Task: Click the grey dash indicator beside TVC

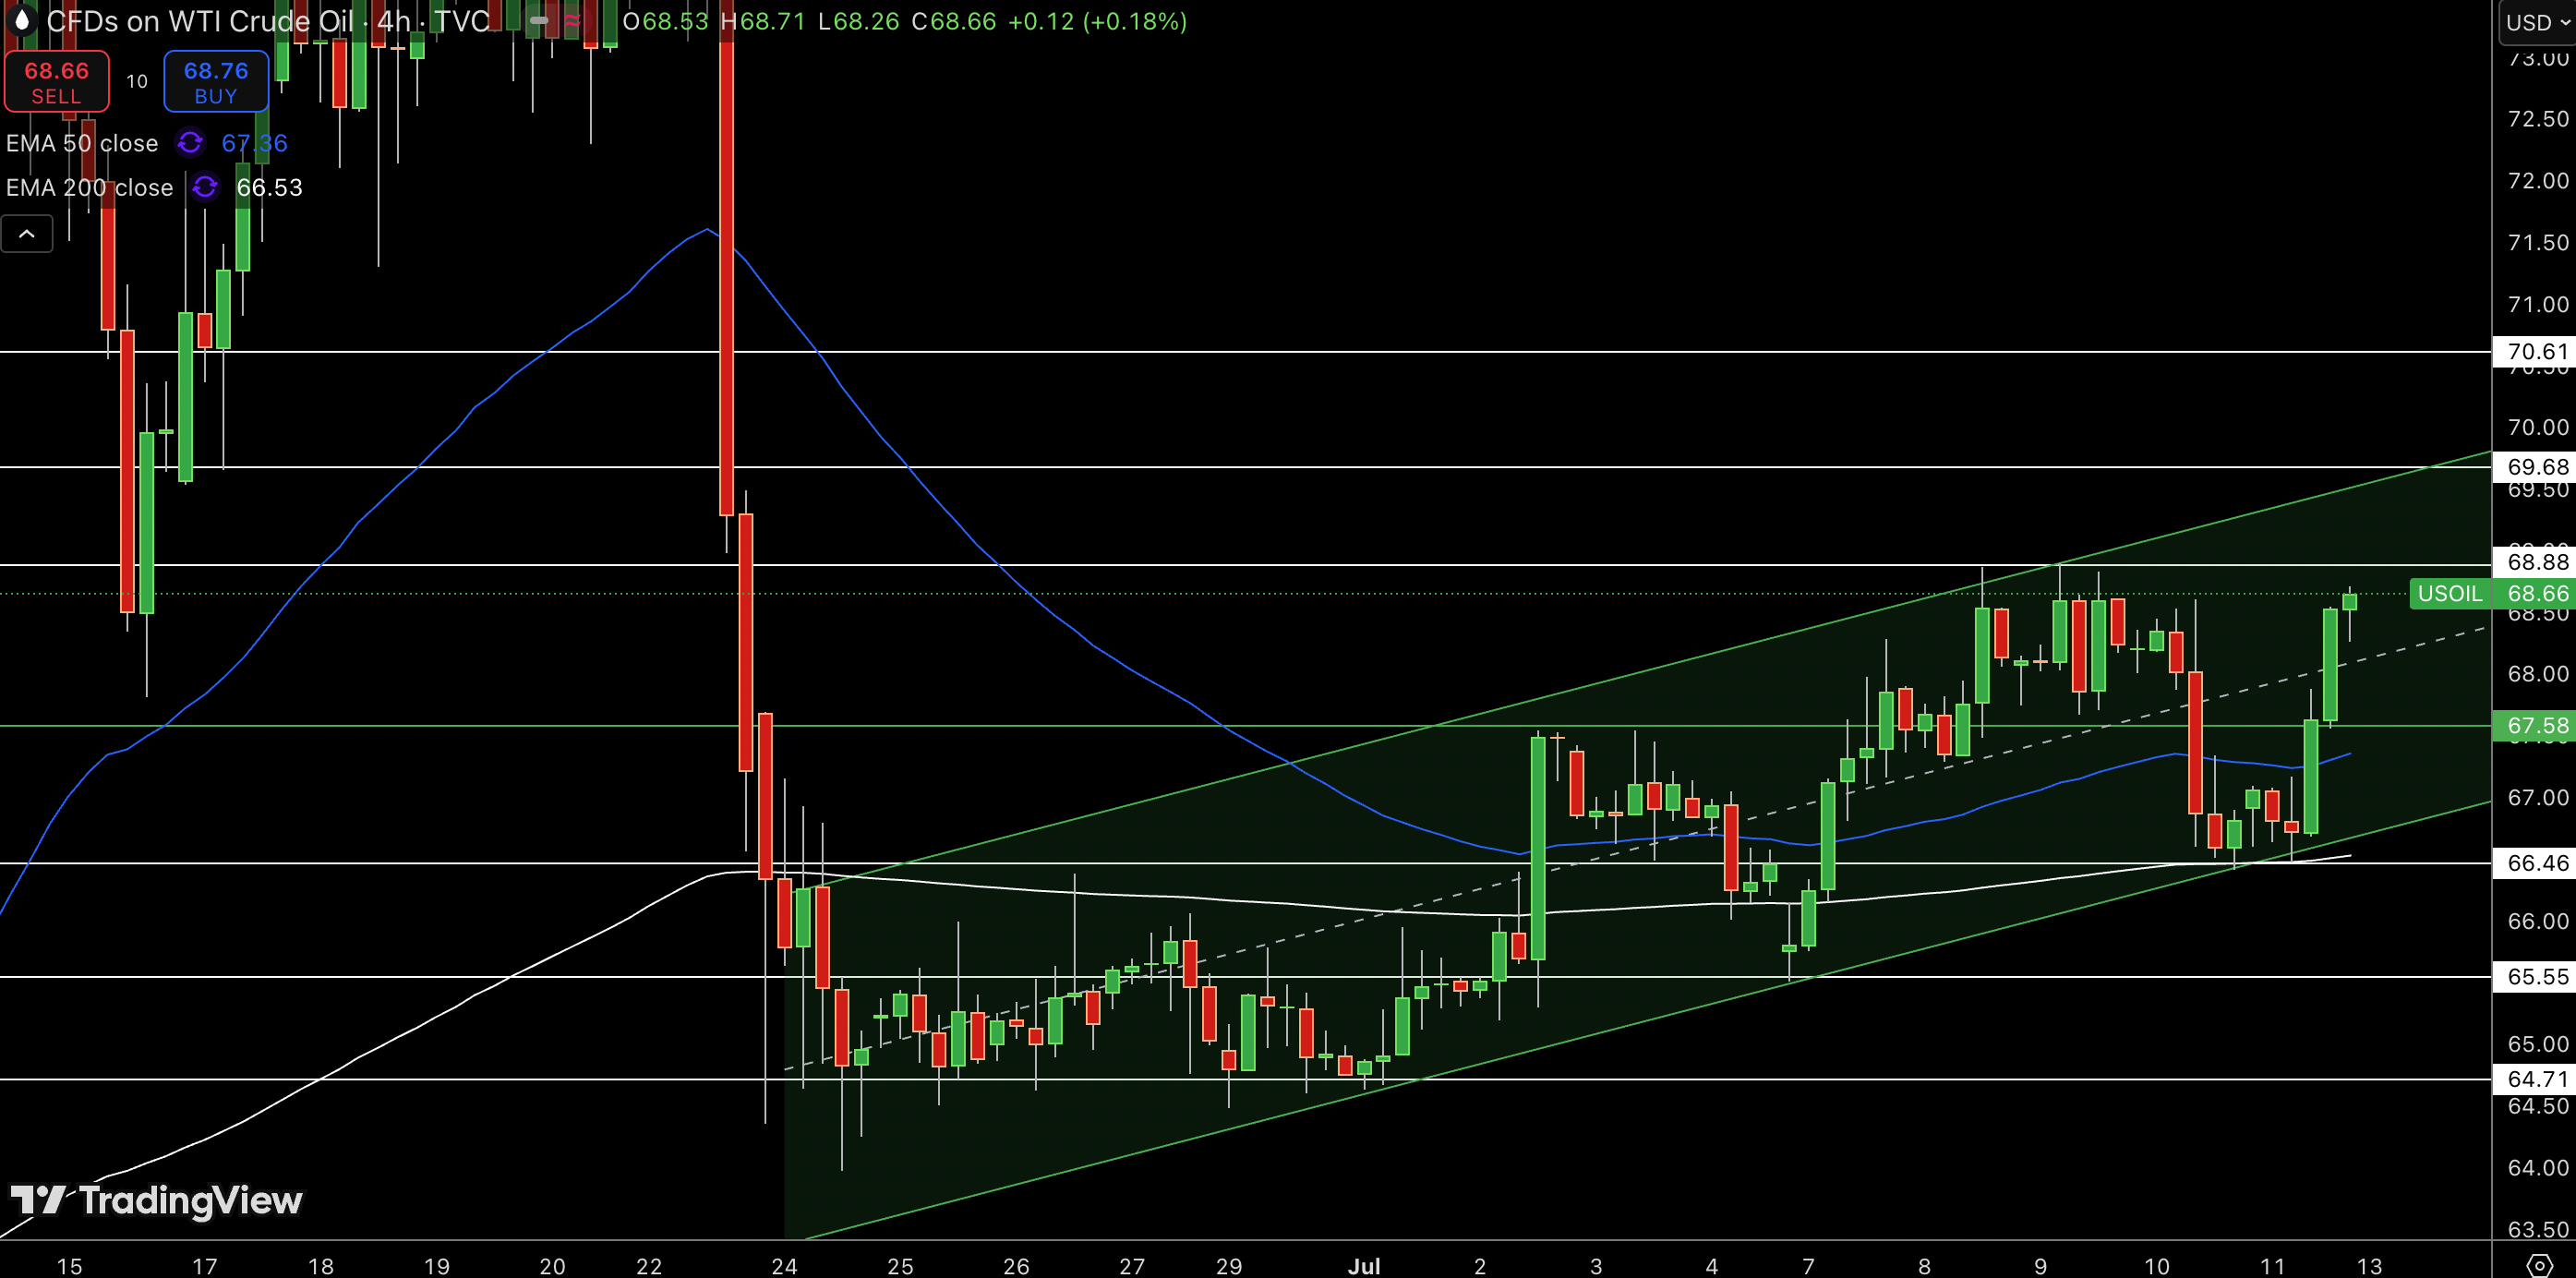Action: 539,21
